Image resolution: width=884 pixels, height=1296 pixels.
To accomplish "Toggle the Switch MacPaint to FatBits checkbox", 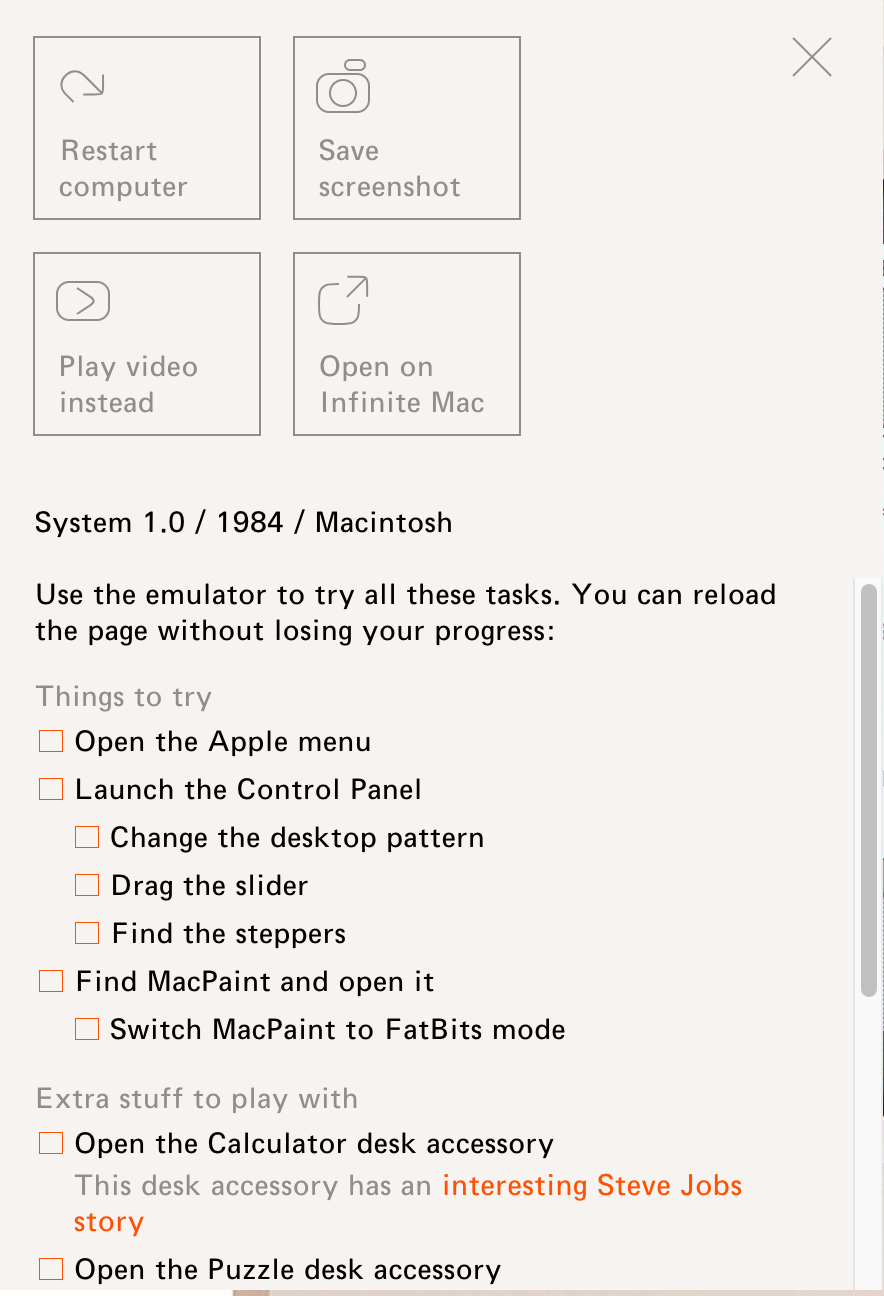I will pos(87,1029).
